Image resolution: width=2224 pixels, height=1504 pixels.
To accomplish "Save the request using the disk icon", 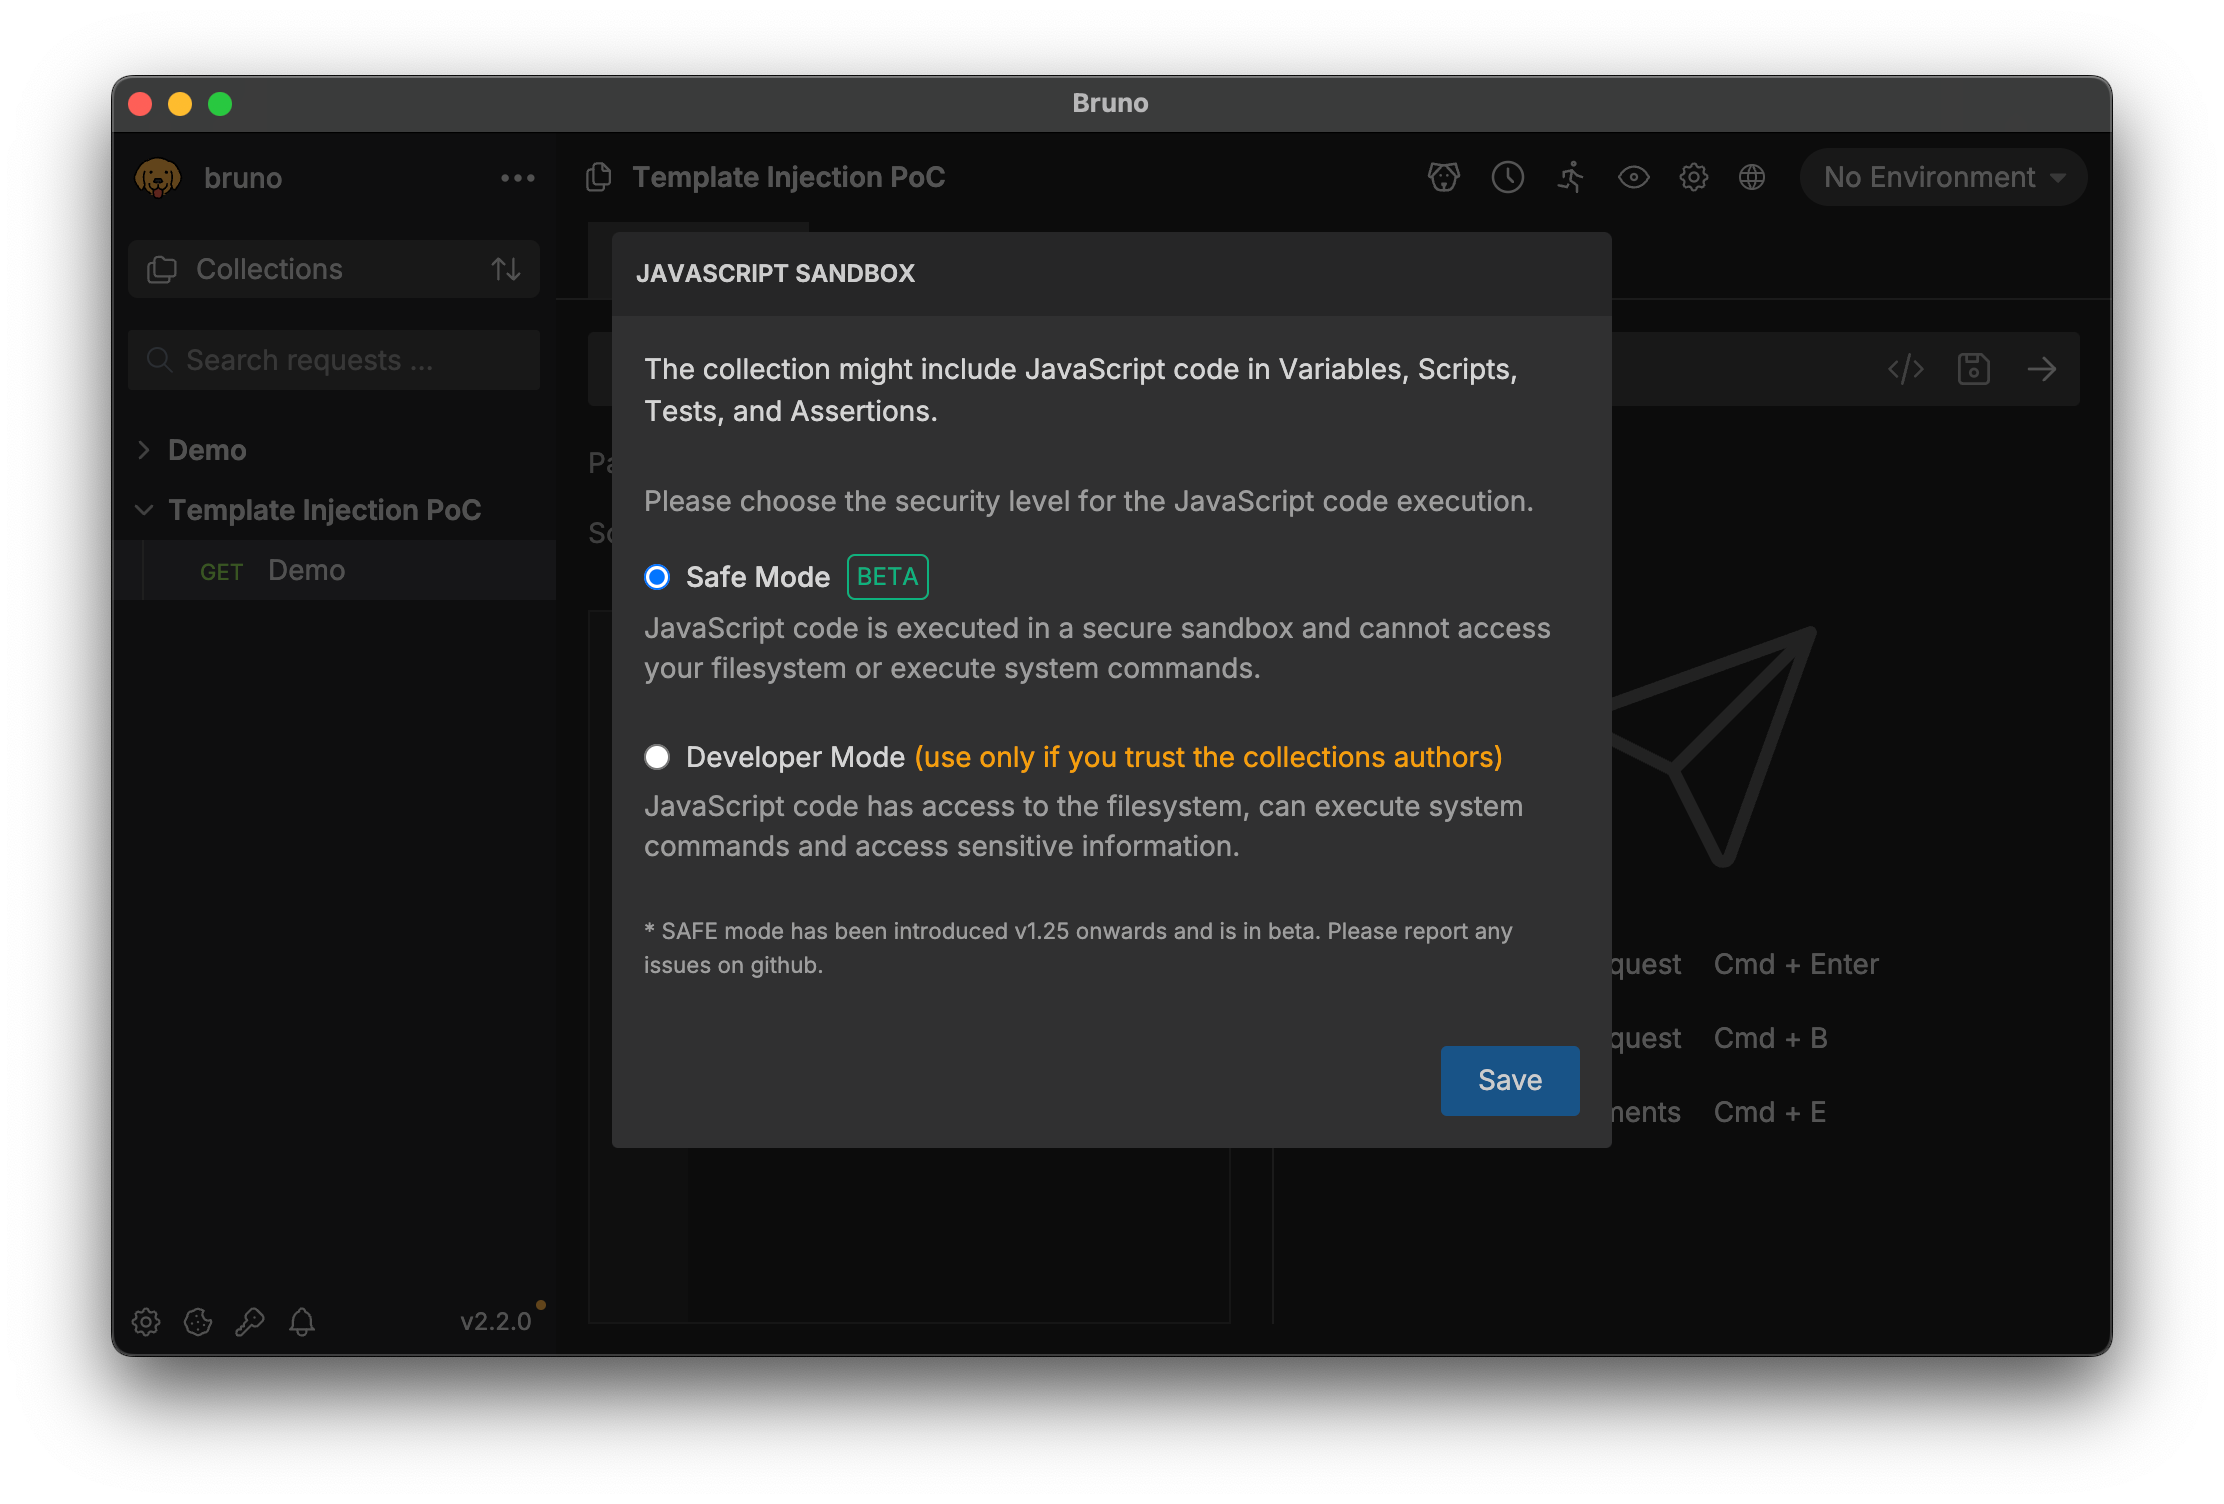I will (1973, 368).
